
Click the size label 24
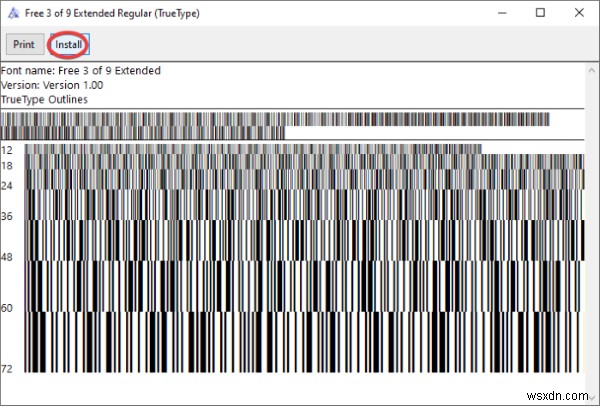7,186
